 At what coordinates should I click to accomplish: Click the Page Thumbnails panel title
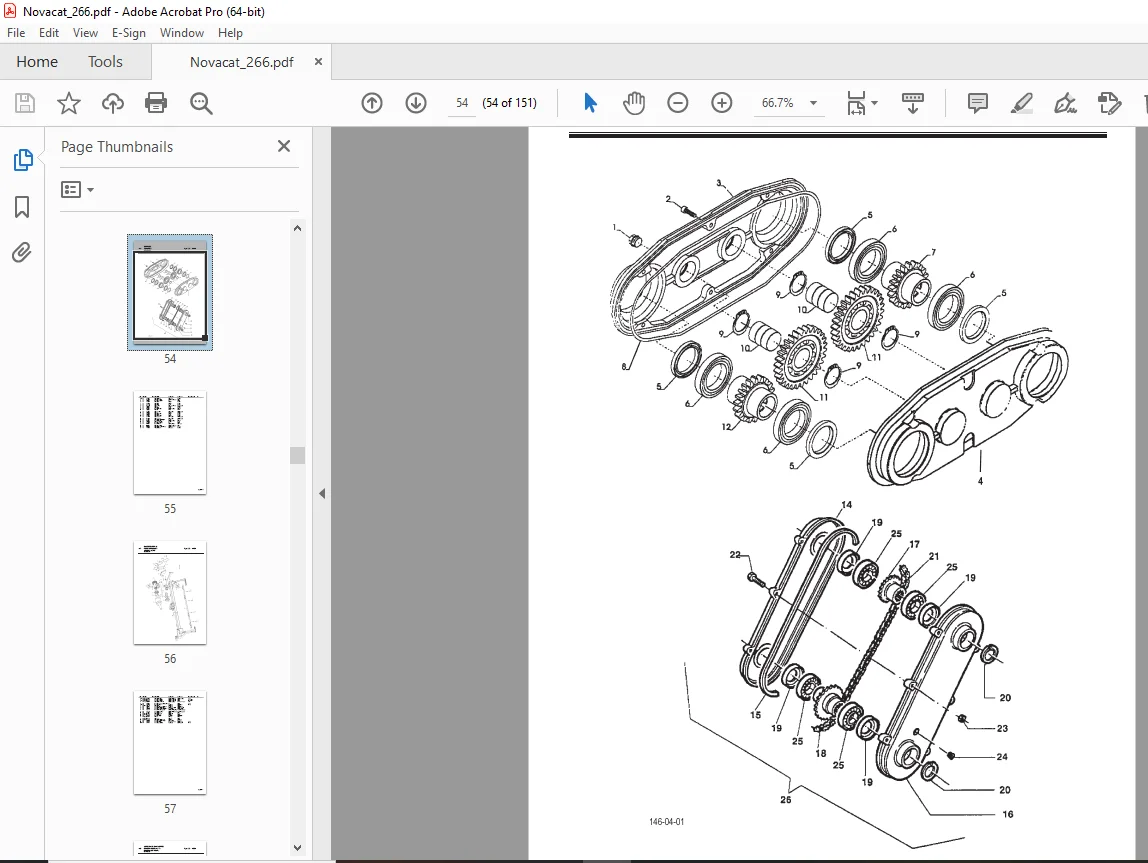117,146
